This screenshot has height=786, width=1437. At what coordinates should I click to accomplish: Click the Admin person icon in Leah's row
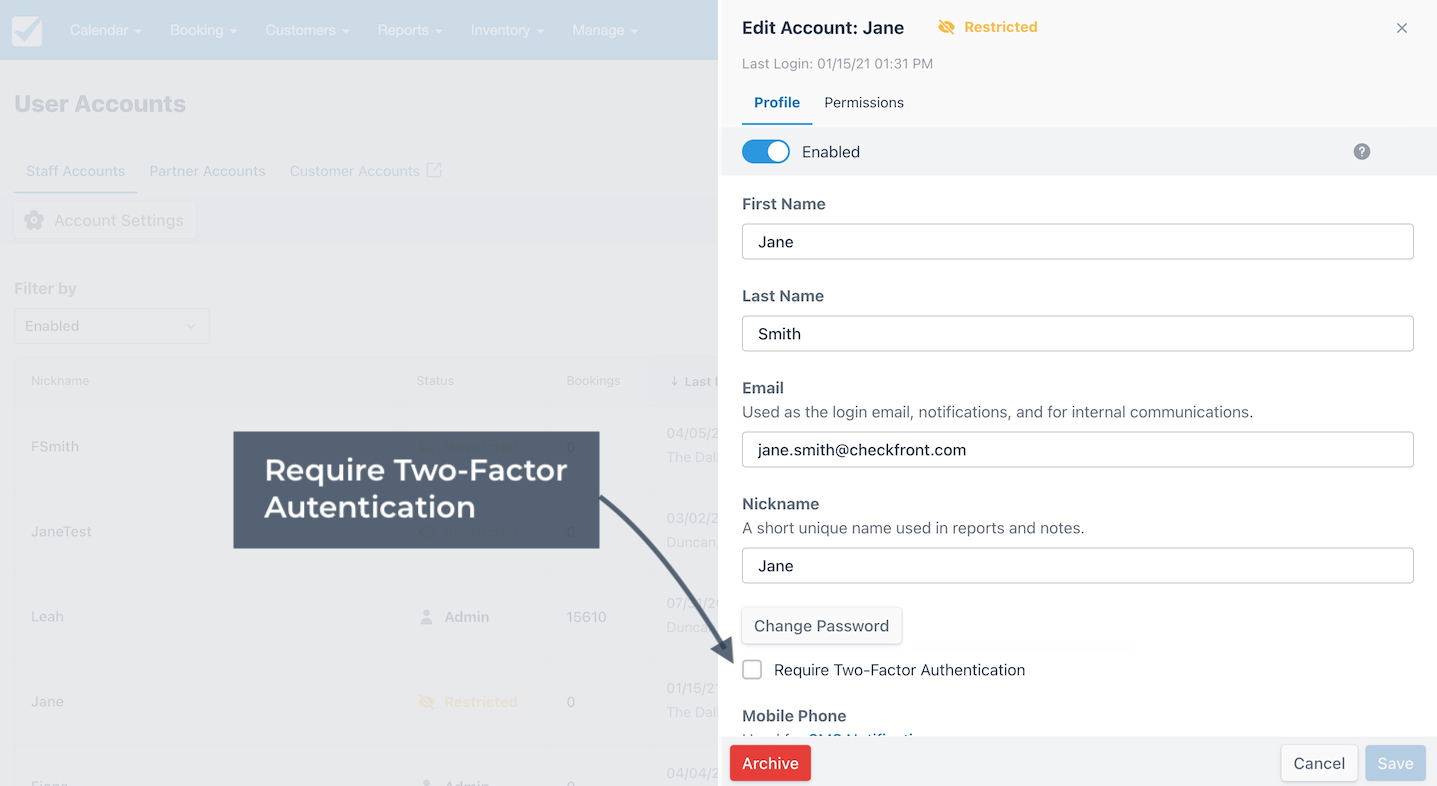427,617
